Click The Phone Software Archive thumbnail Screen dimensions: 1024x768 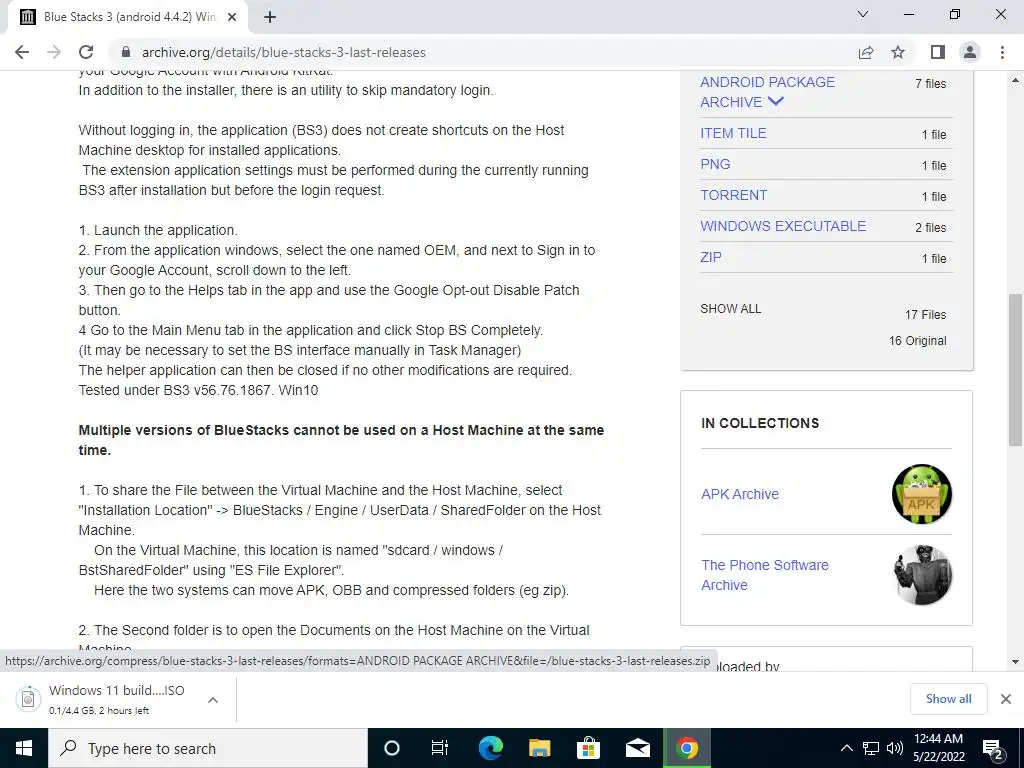(921, 575)
